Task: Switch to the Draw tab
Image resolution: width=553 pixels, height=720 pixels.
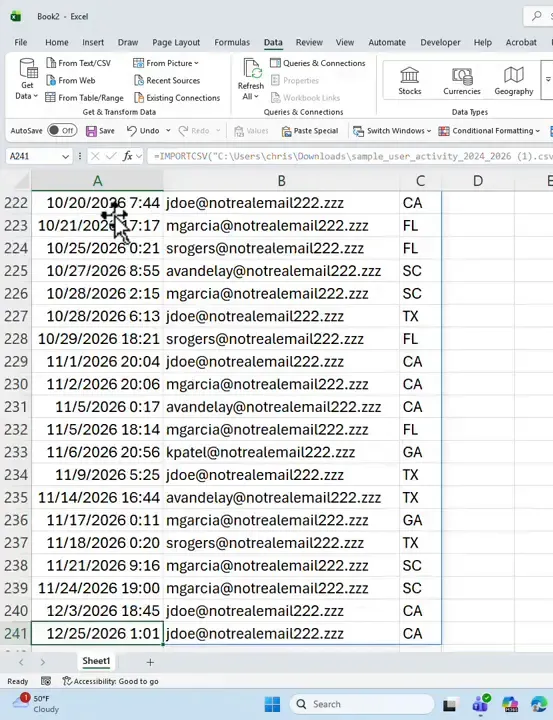Action: tap(128, 42)
